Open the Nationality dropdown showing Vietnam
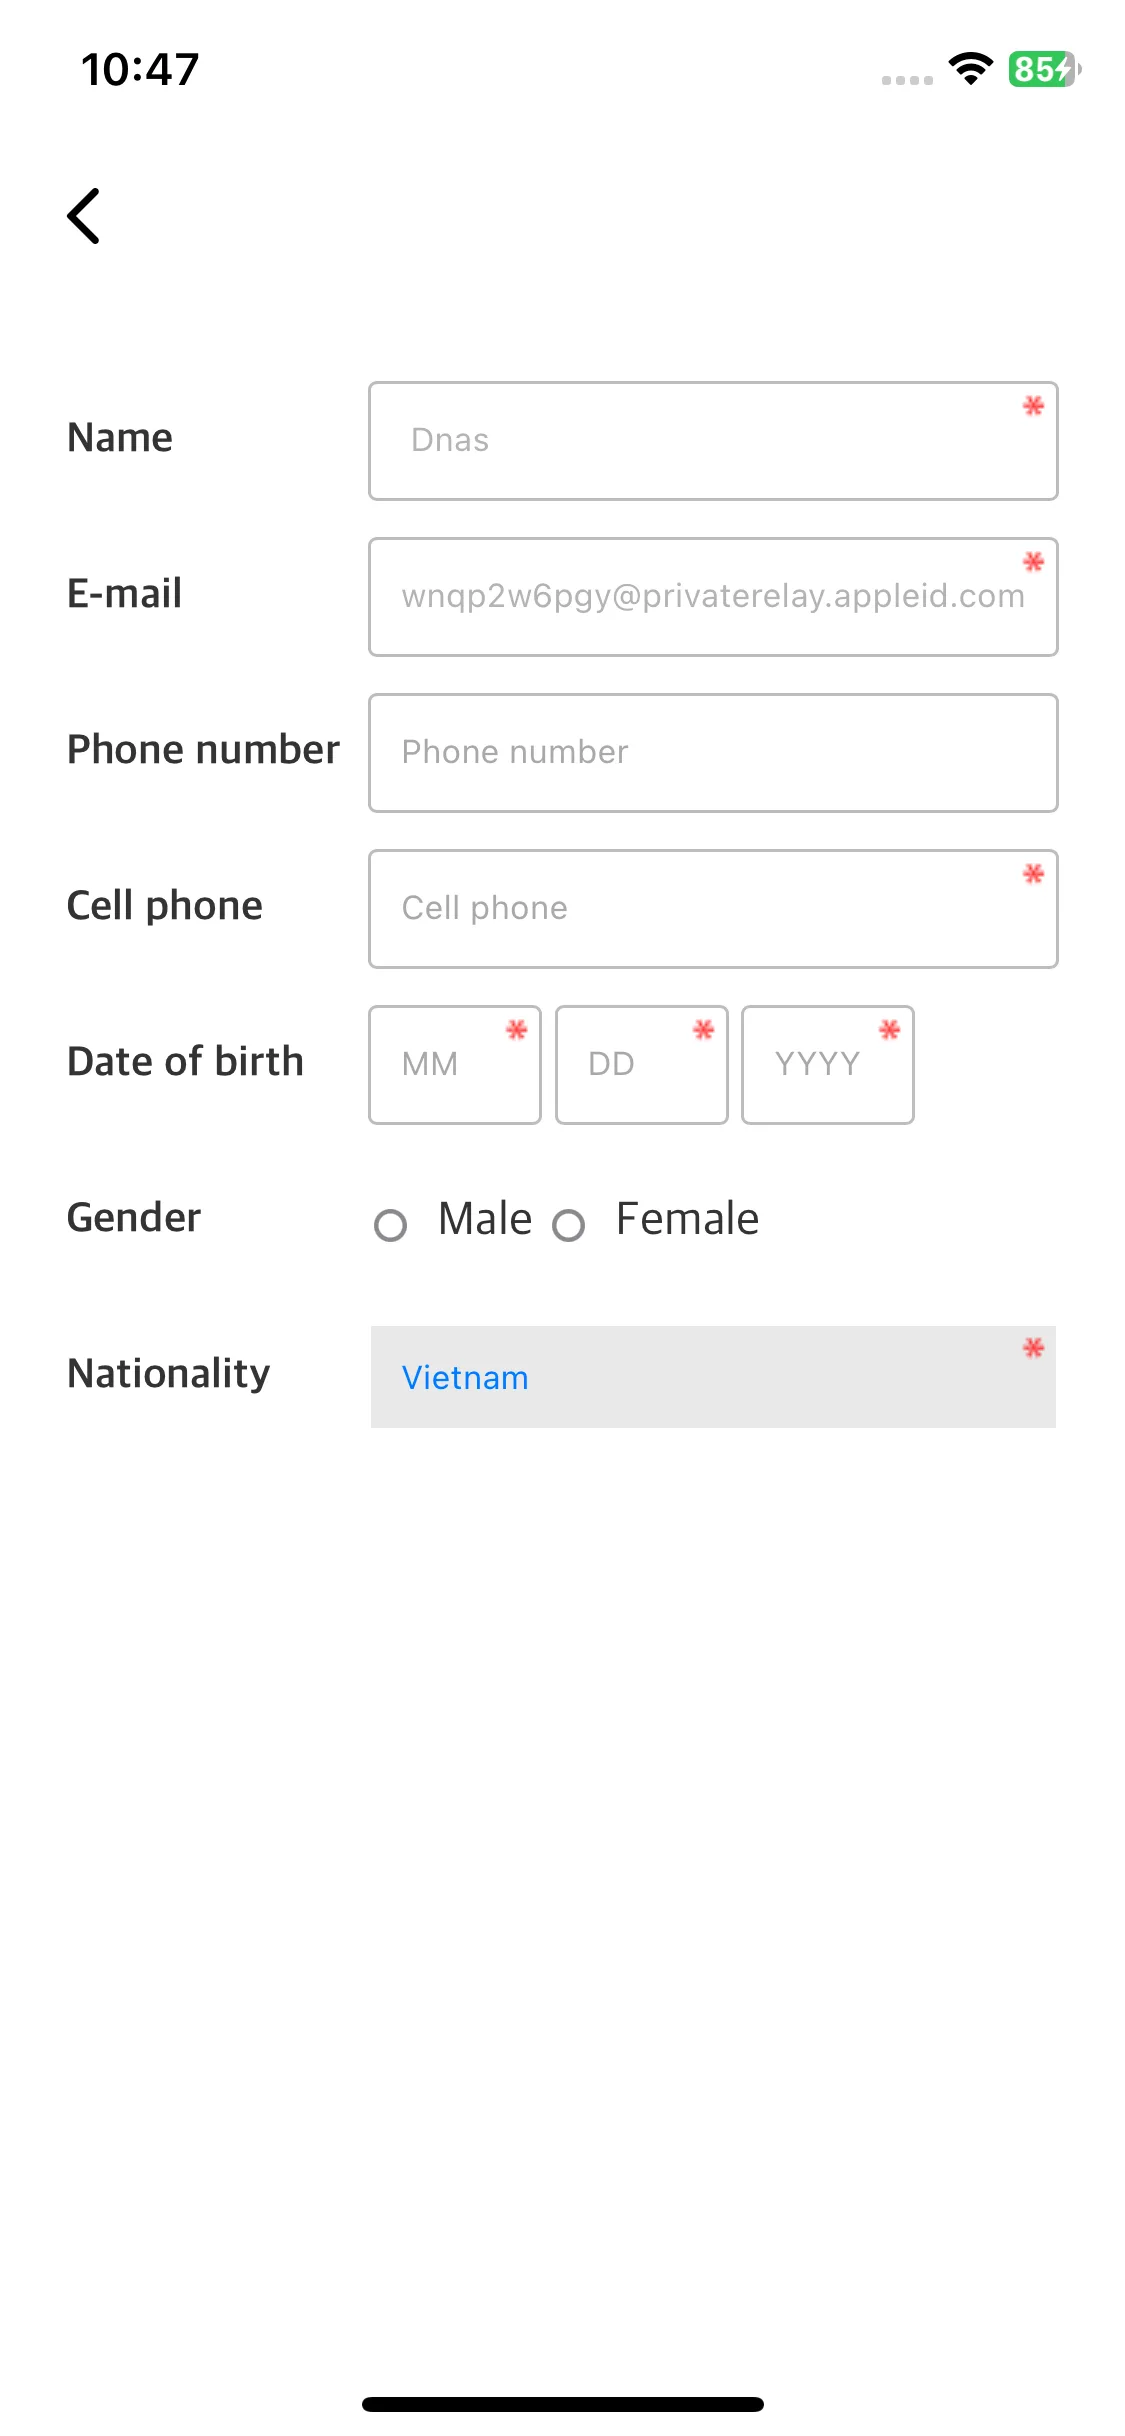 tap(713, 1377)
